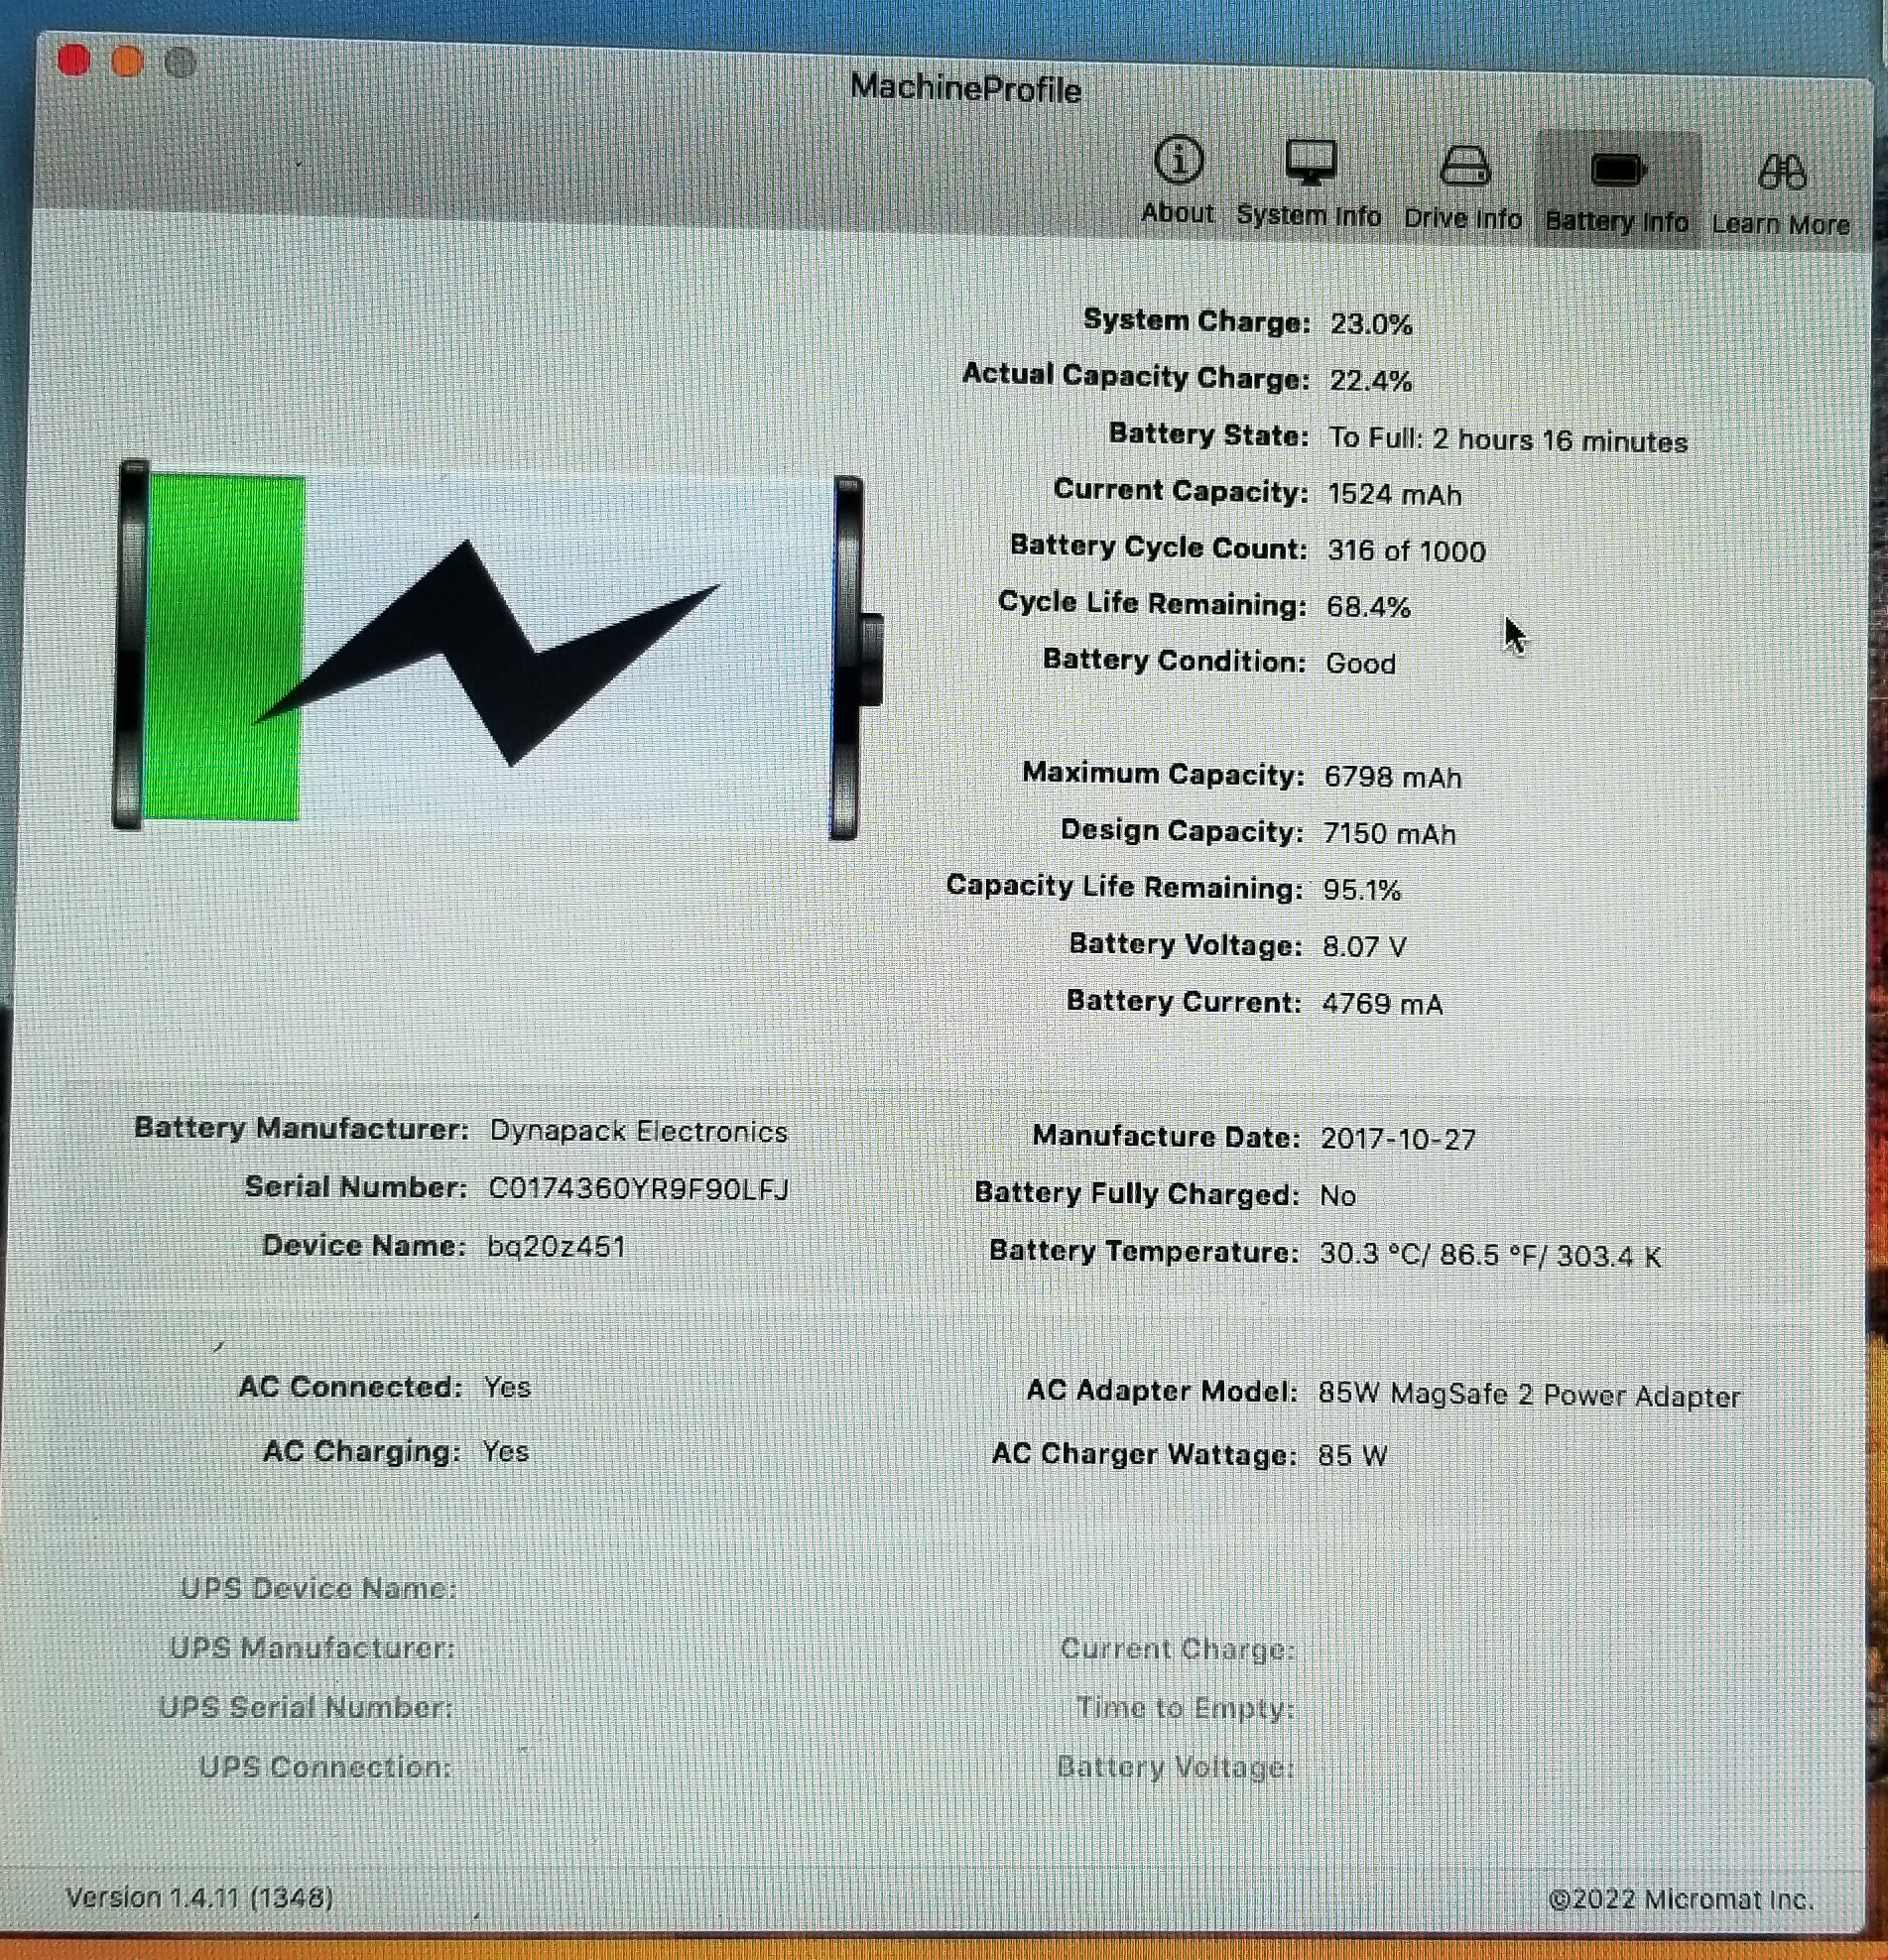Close the MachineProfile window
Viewport: 1888px width, 1960px height.
pyautogui.click(x=74, y=60)
